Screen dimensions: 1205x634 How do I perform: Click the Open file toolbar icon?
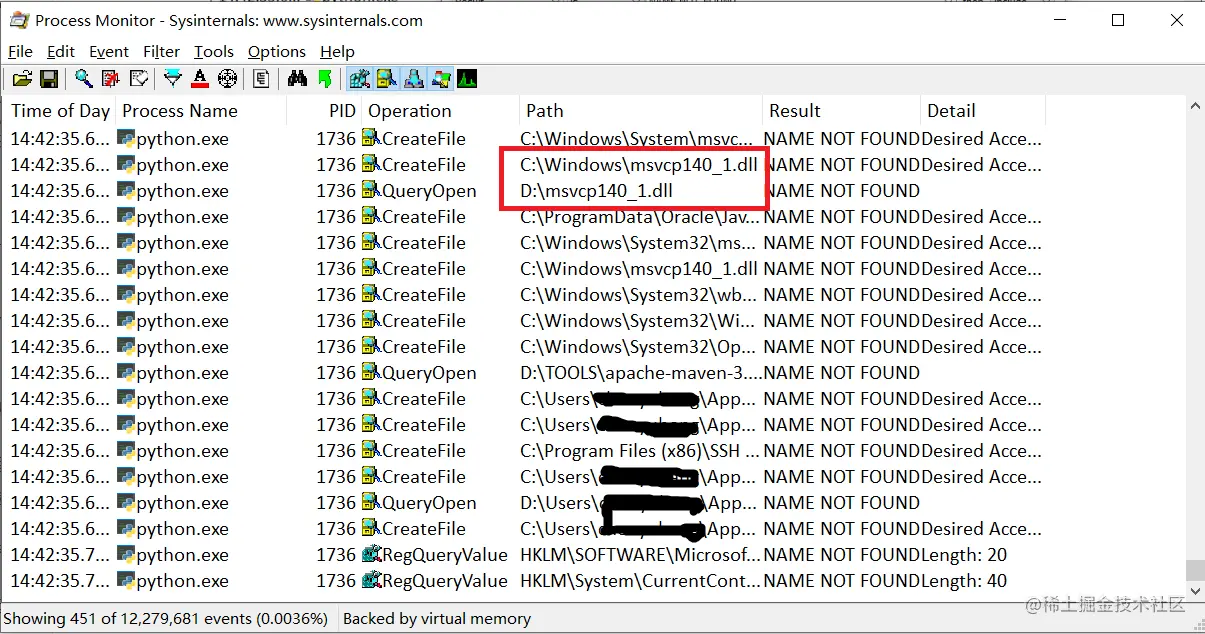22,78
